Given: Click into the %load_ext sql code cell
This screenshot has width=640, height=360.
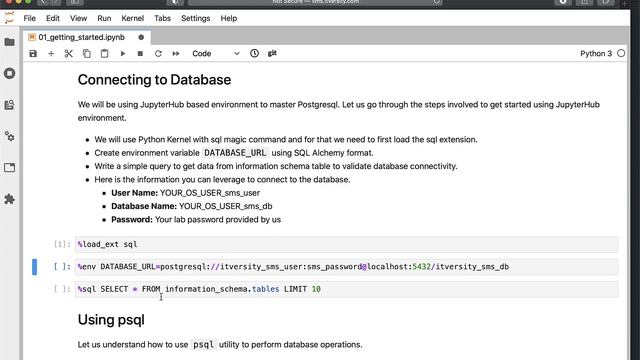Looking at the screenshot, I should tap(346, 244).
